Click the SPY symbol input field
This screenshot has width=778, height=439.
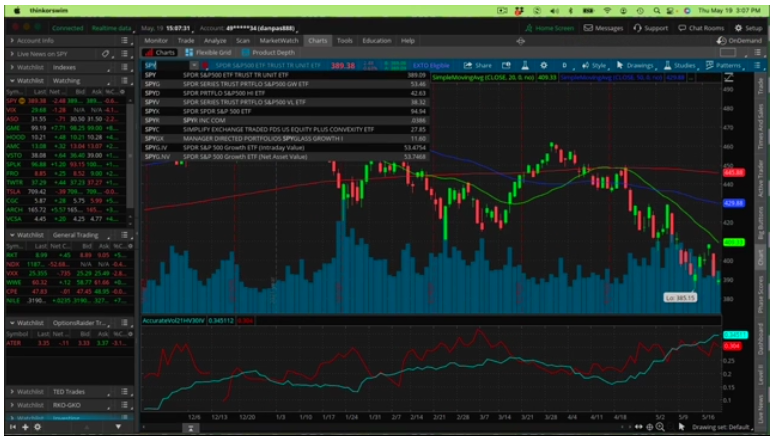point(166,65)
